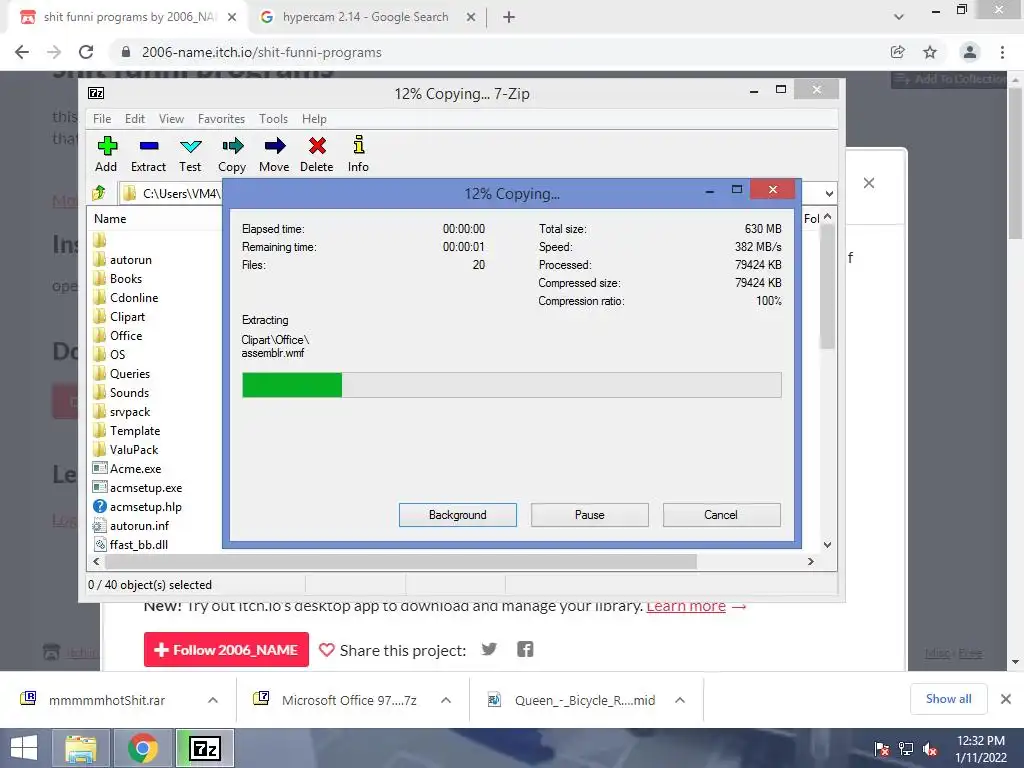The height and width of the screenshot is (768, 1024).
Task: Click the Follow 2006_NAME button
Action: pos(227,650)
